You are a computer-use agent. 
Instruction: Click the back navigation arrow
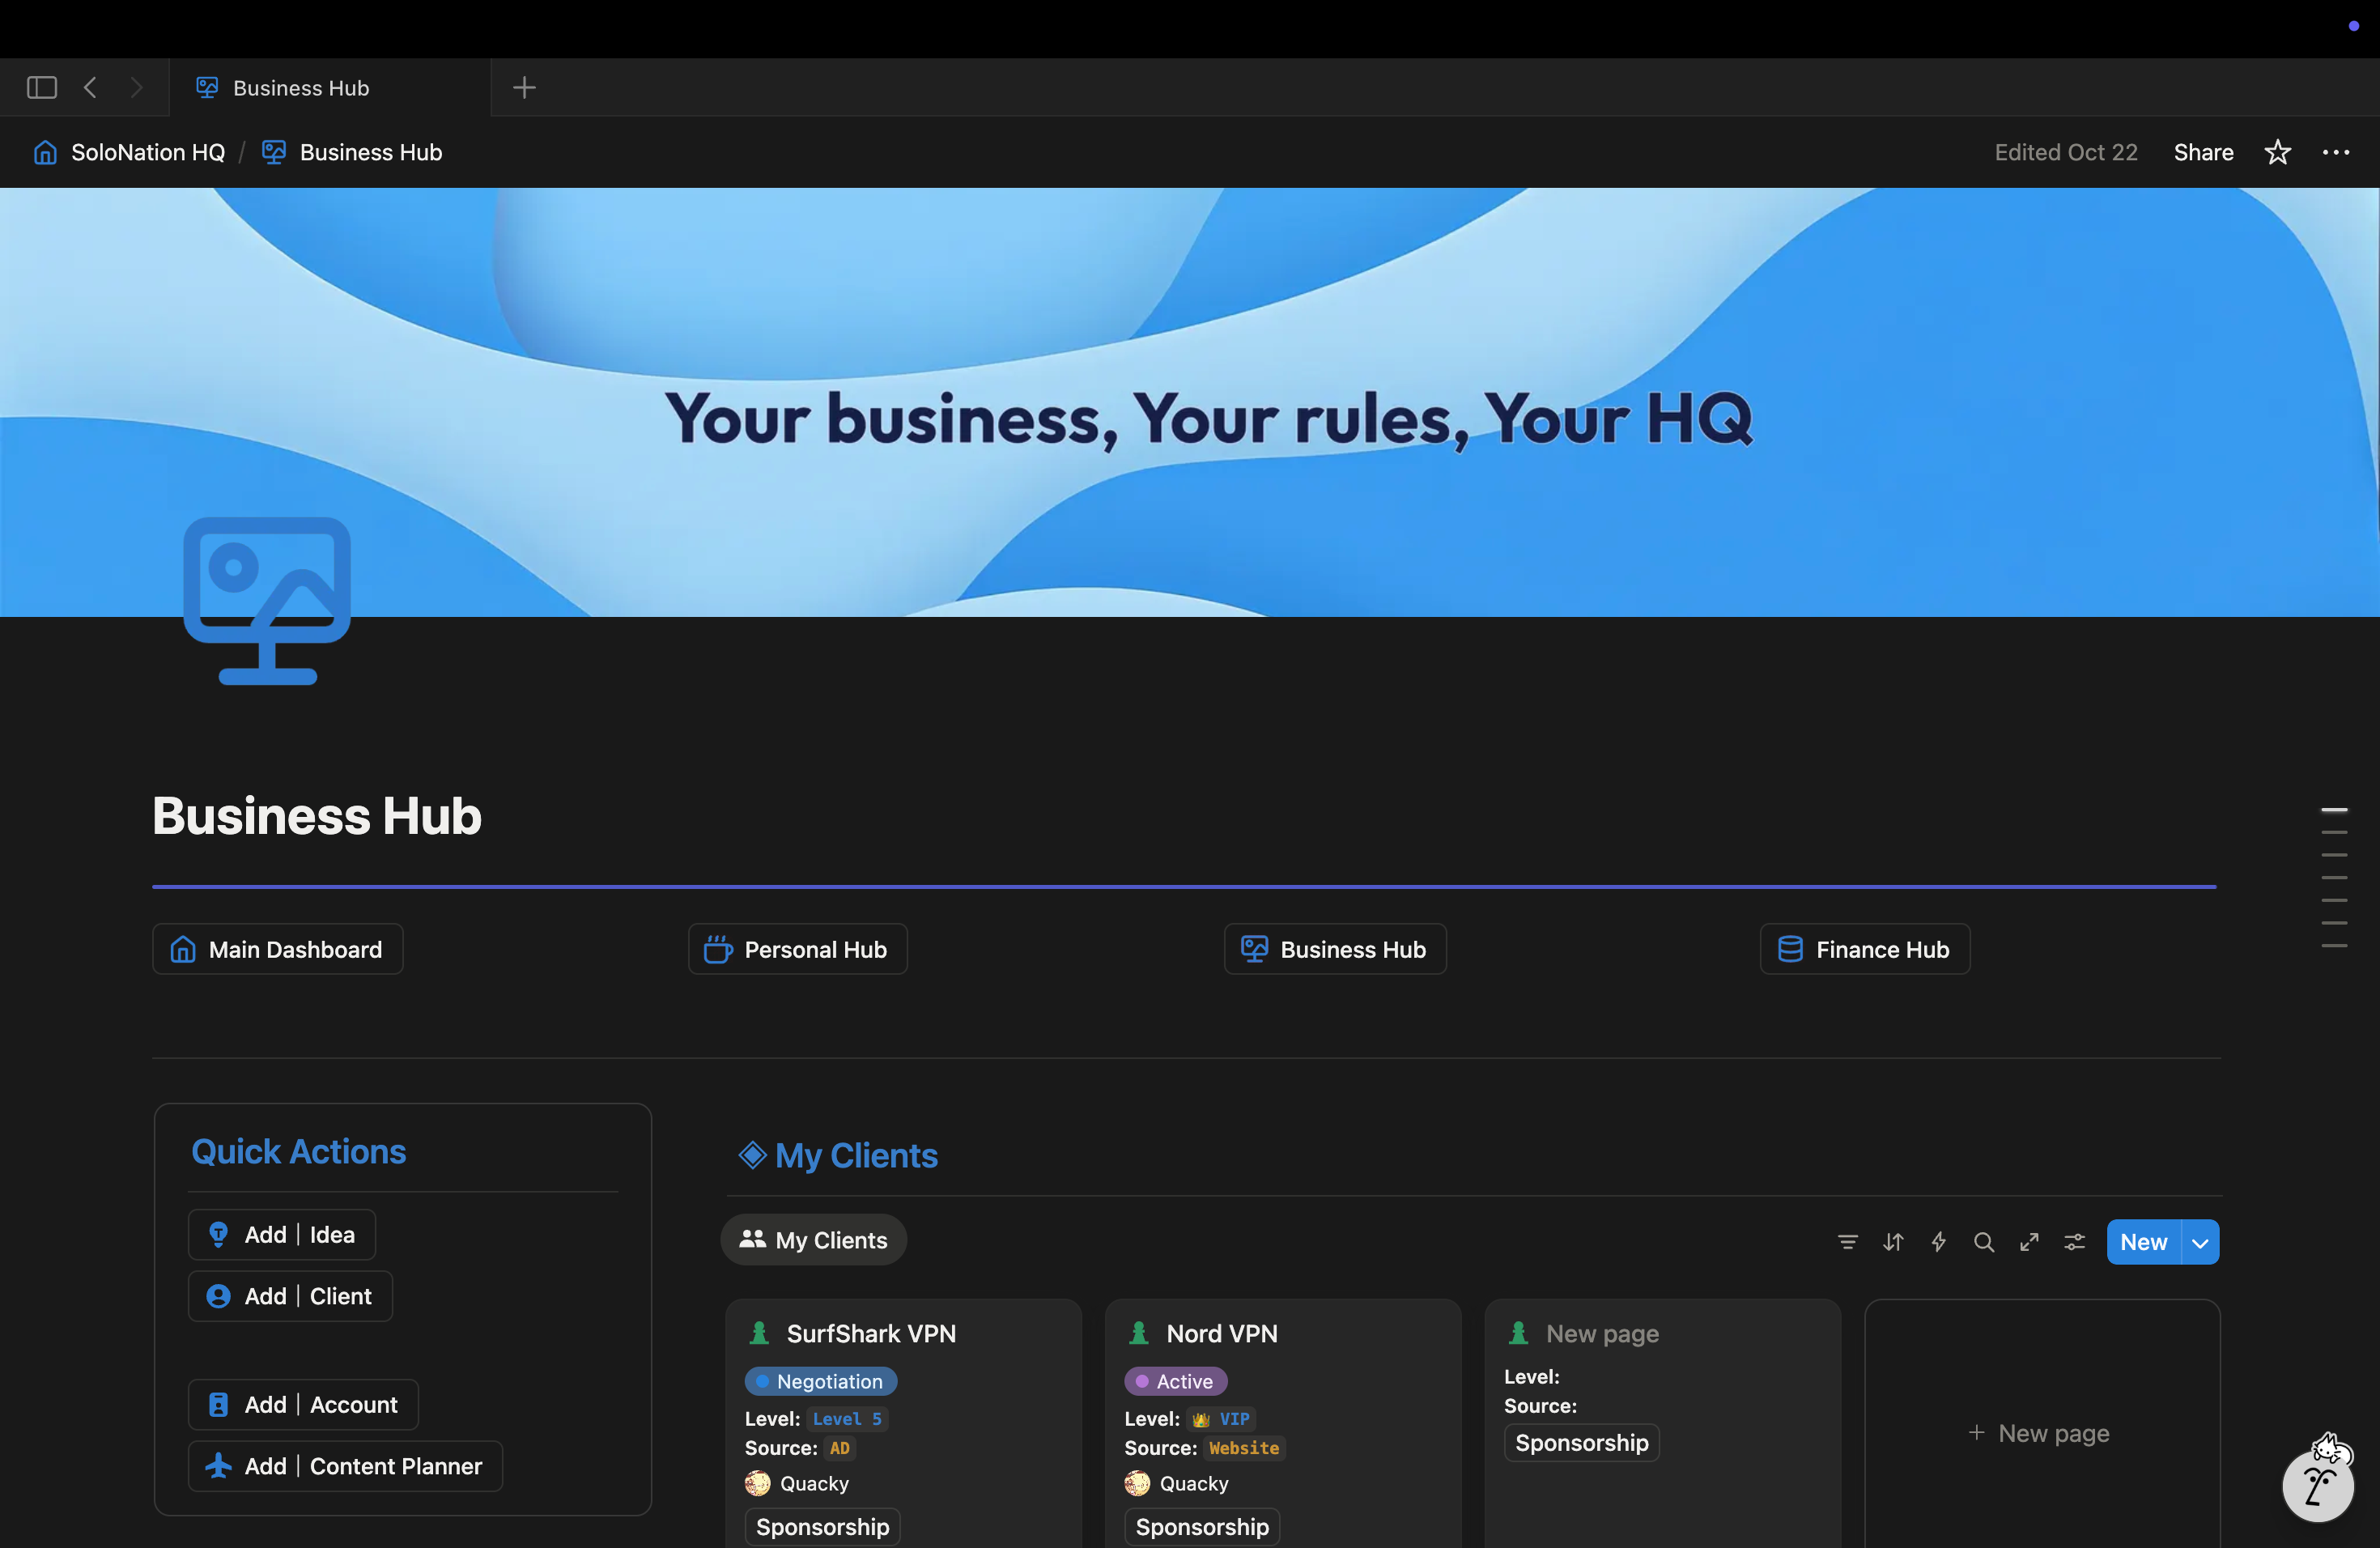[x=90, y=88]
